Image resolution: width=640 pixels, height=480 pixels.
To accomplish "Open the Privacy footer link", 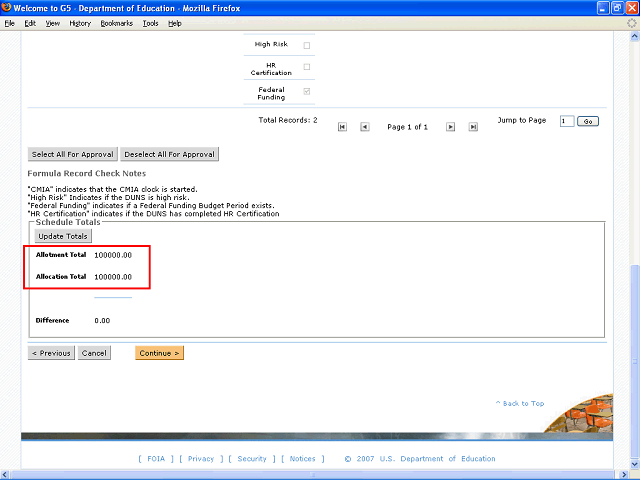I will pos(201,459).
